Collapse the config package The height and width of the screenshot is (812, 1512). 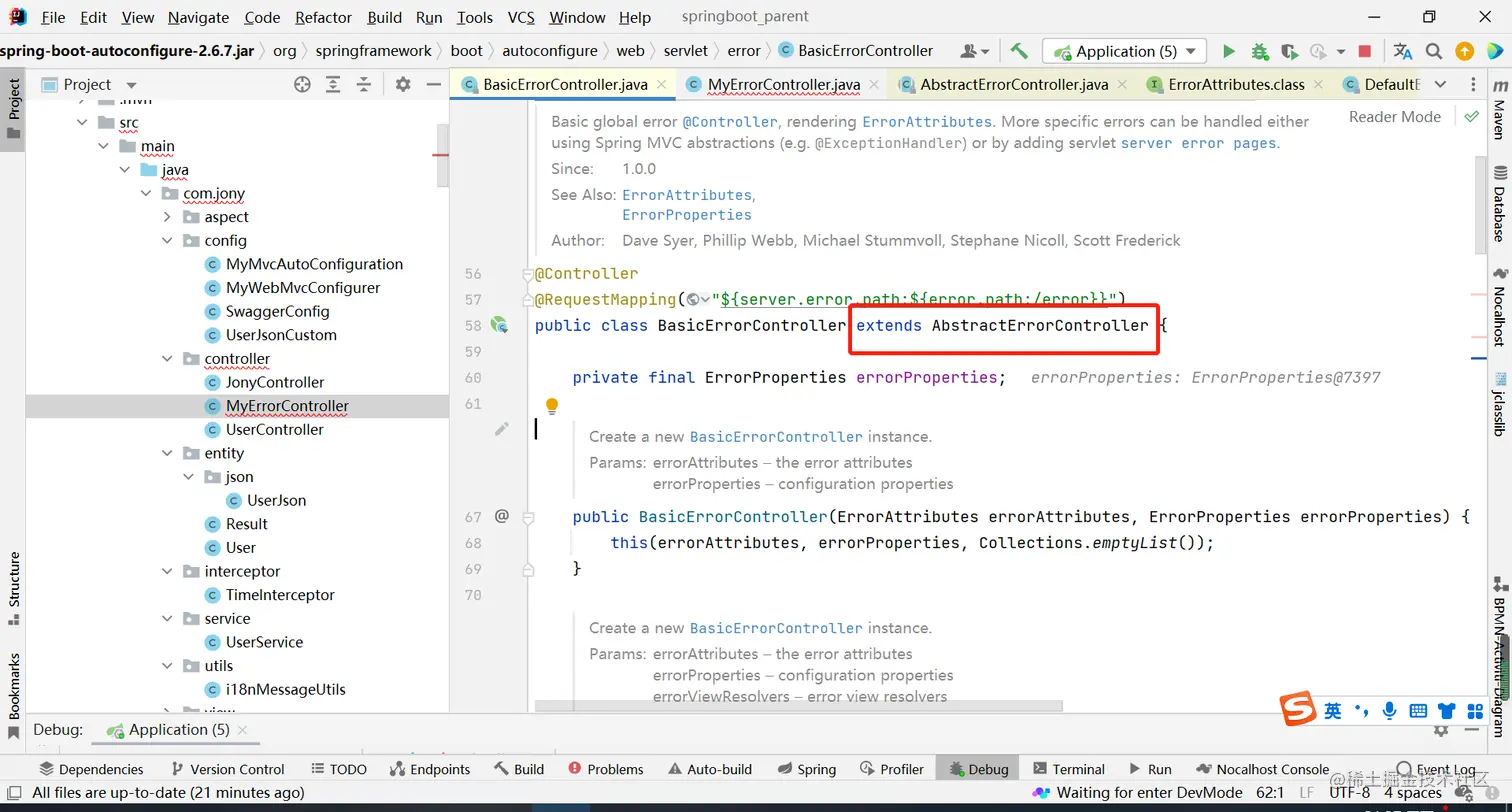[x=167, y=241]
